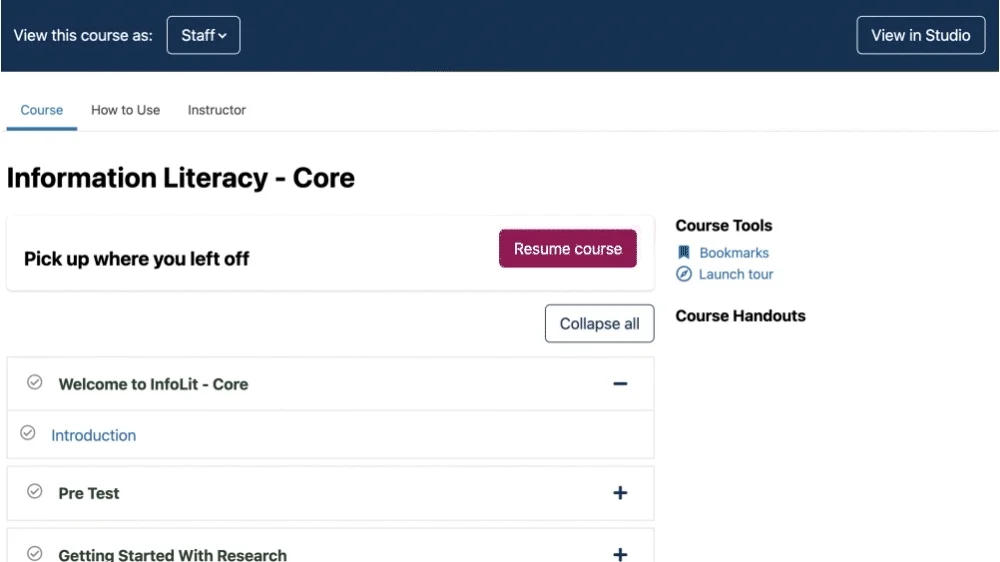Open the Introduction link
The image size is (1000, 562).
point(94,435)
